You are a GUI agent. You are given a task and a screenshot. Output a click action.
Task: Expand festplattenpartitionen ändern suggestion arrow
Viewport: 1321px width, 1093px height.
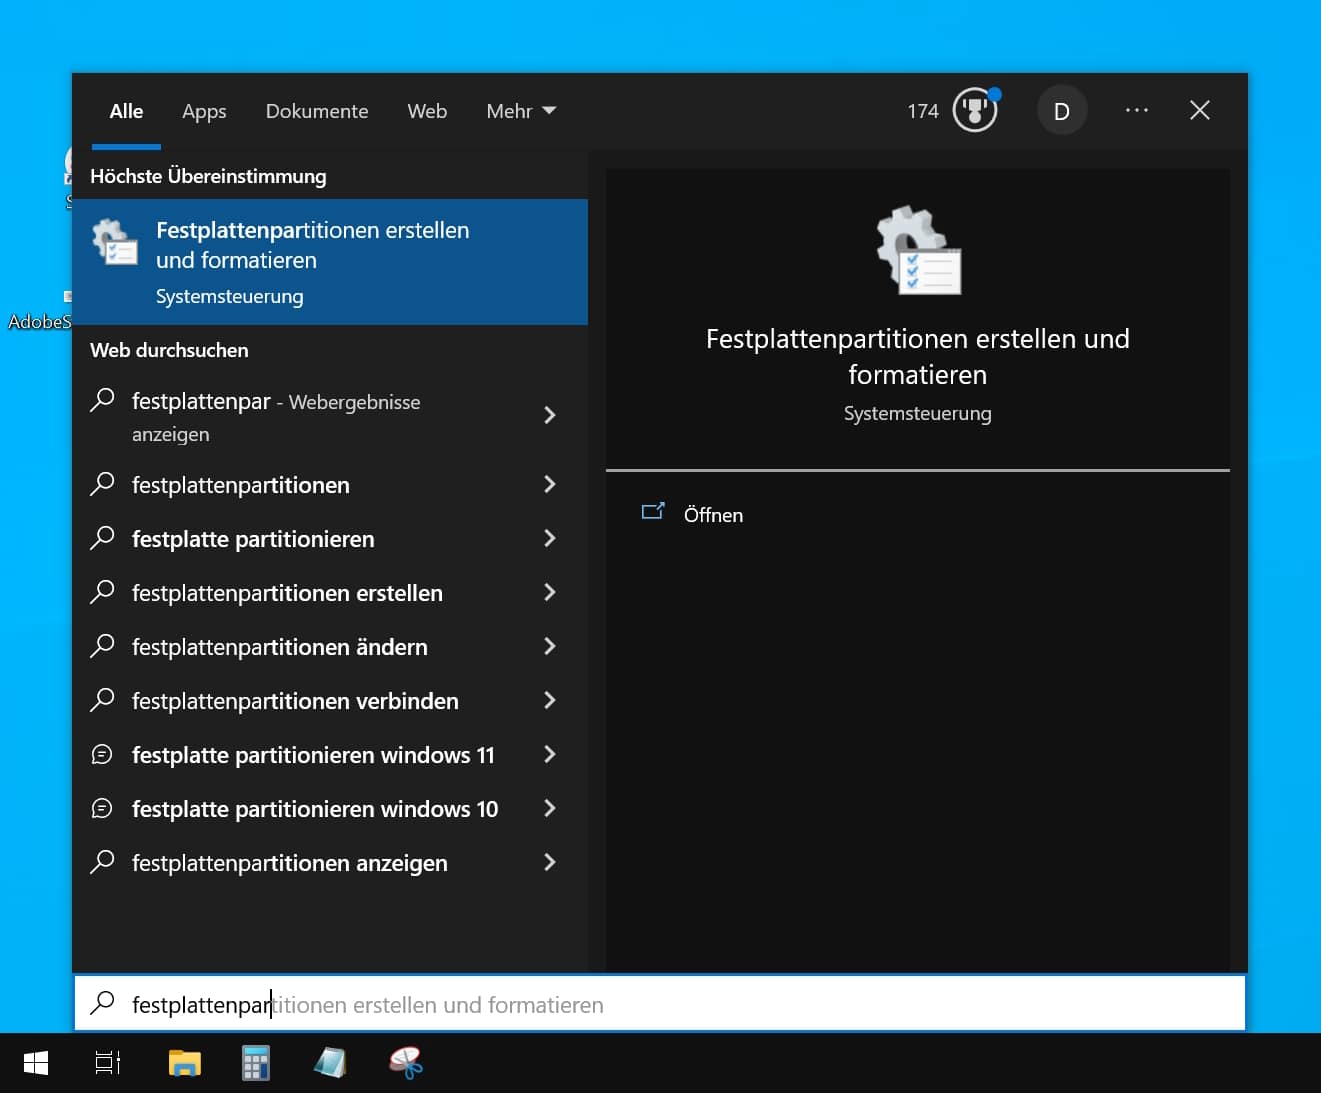click(549, 647)
